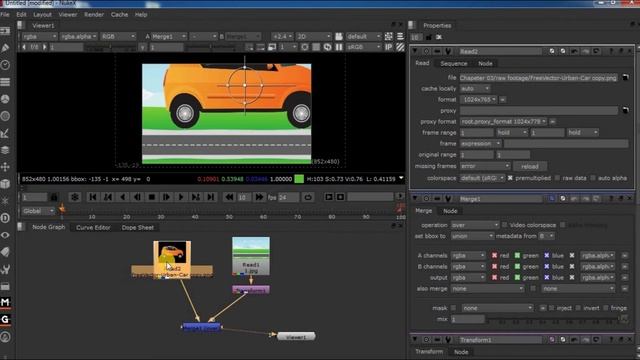640x360 pixels.
Task: Open the 2D view mode dropdown
Action: click(x=313, y=37)
